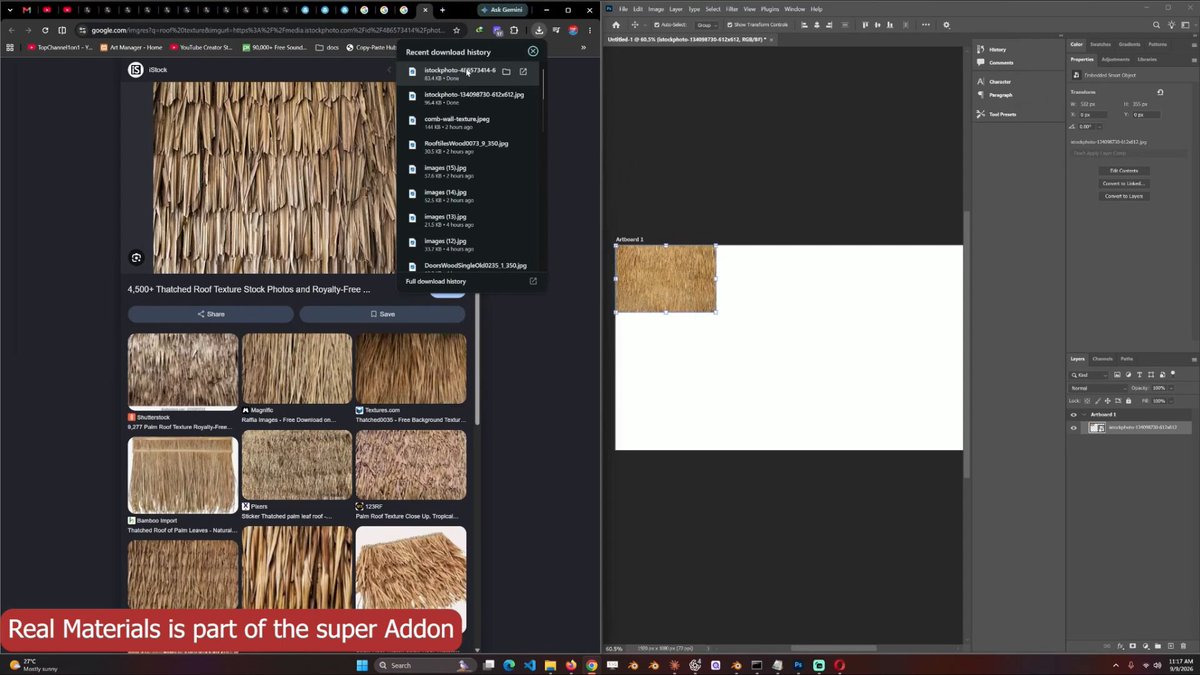Screen dimensions: 1200x675
Task: Collapse the Artboard 1 layer group
Action: [x=1083, y=414]
